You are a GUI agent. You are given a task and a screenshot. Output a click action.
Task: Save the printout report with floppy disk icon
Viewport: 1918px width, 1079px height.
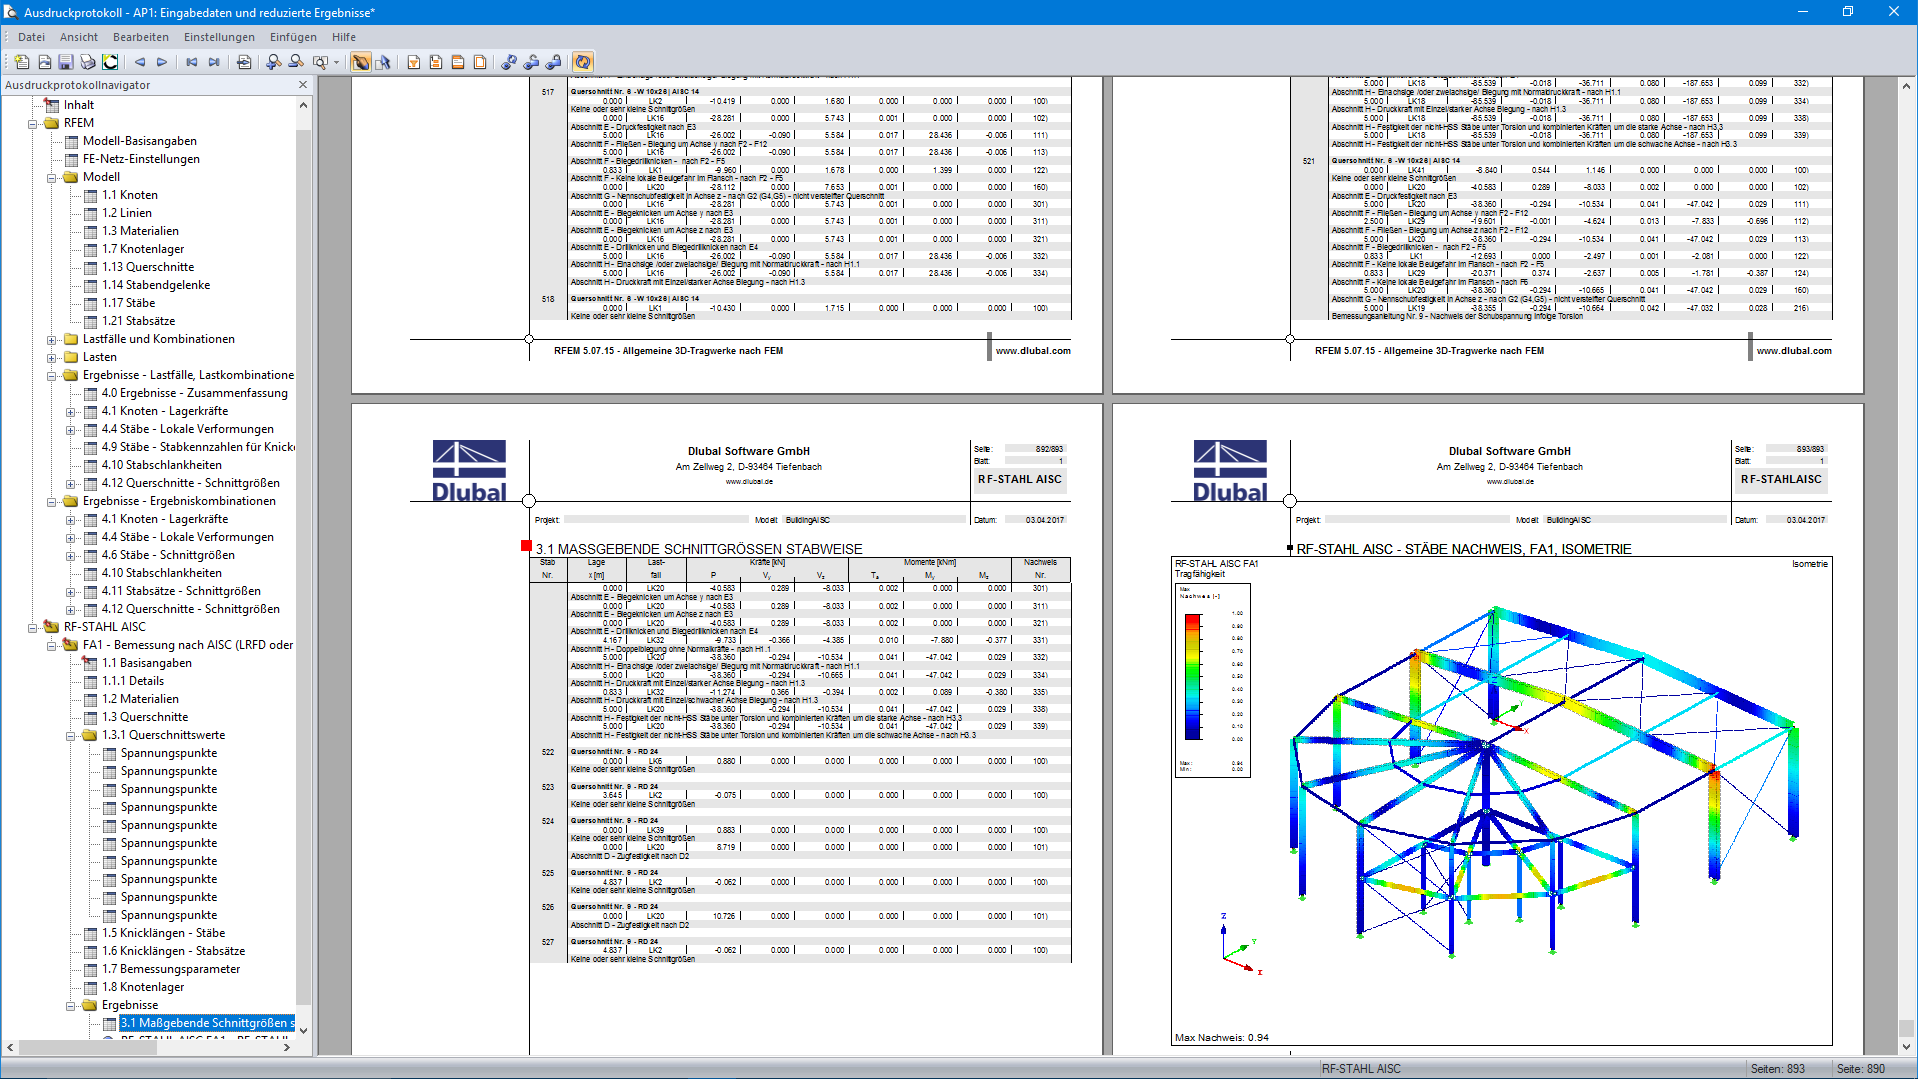pyautogui.click(x=66, y=62)
